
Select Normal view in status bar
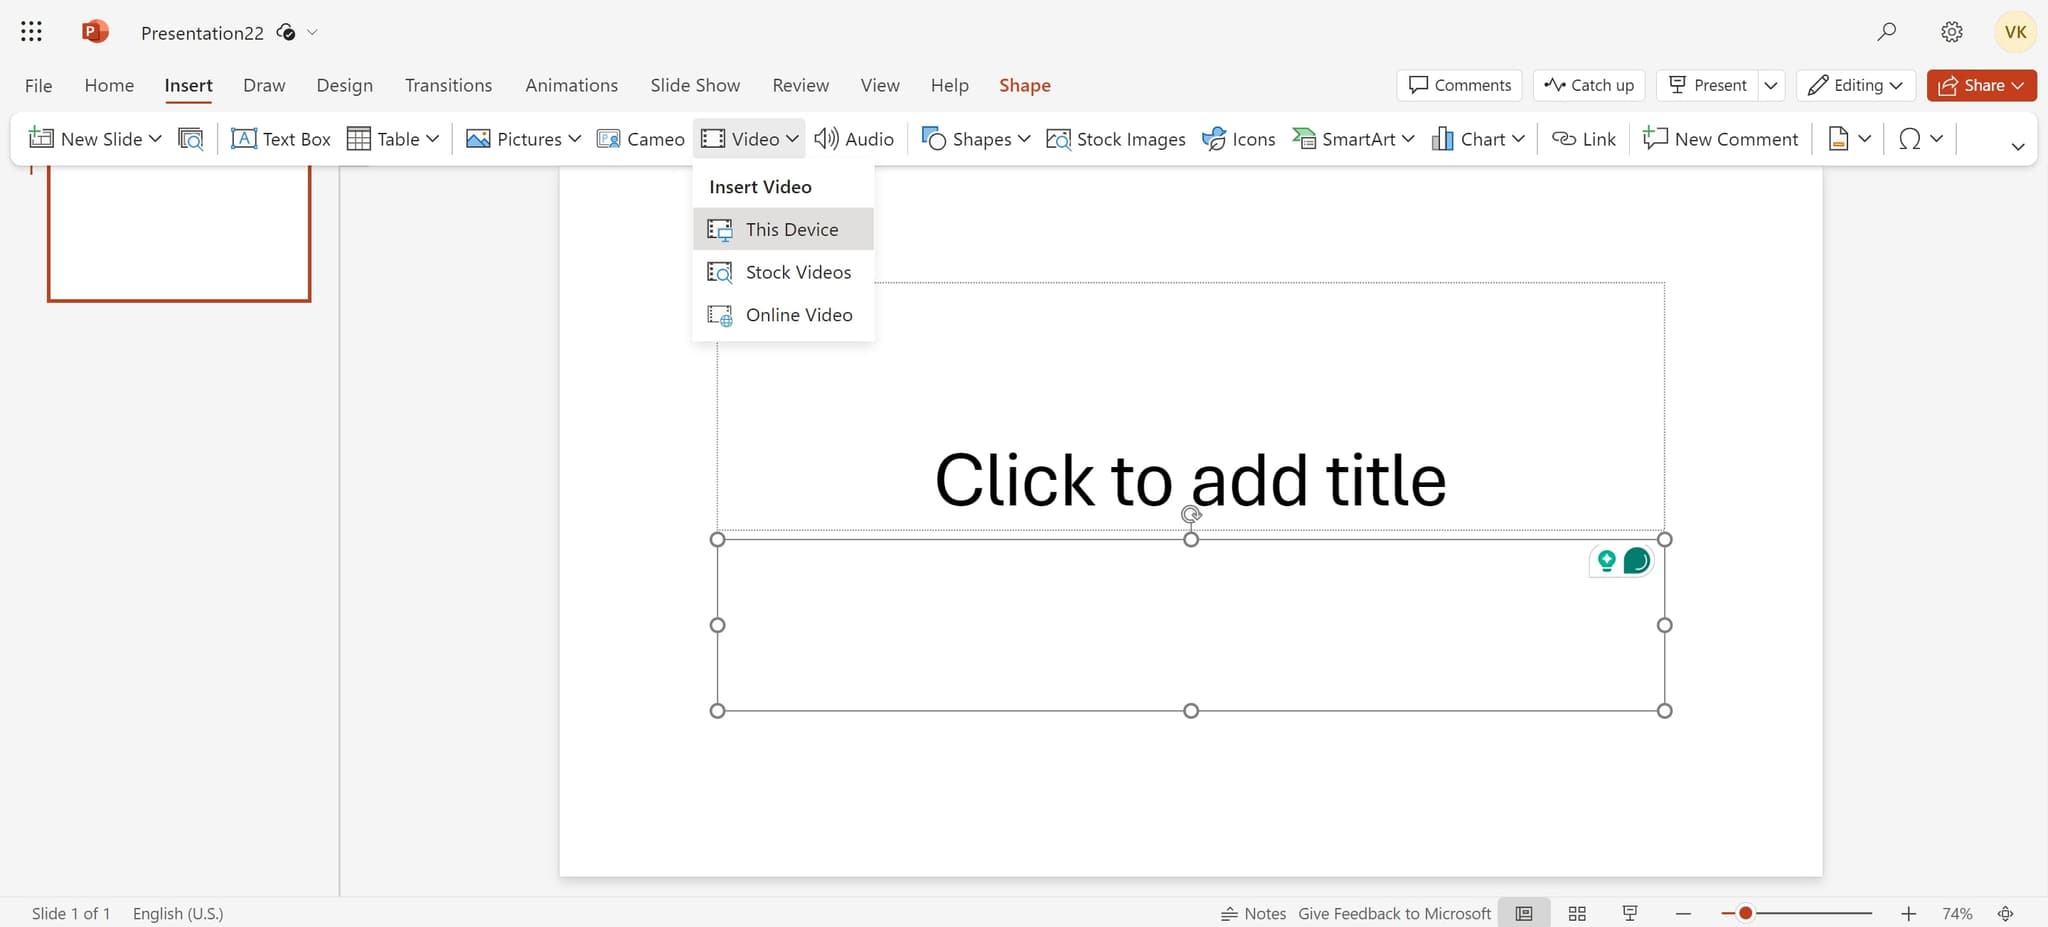click(1524, 913)
